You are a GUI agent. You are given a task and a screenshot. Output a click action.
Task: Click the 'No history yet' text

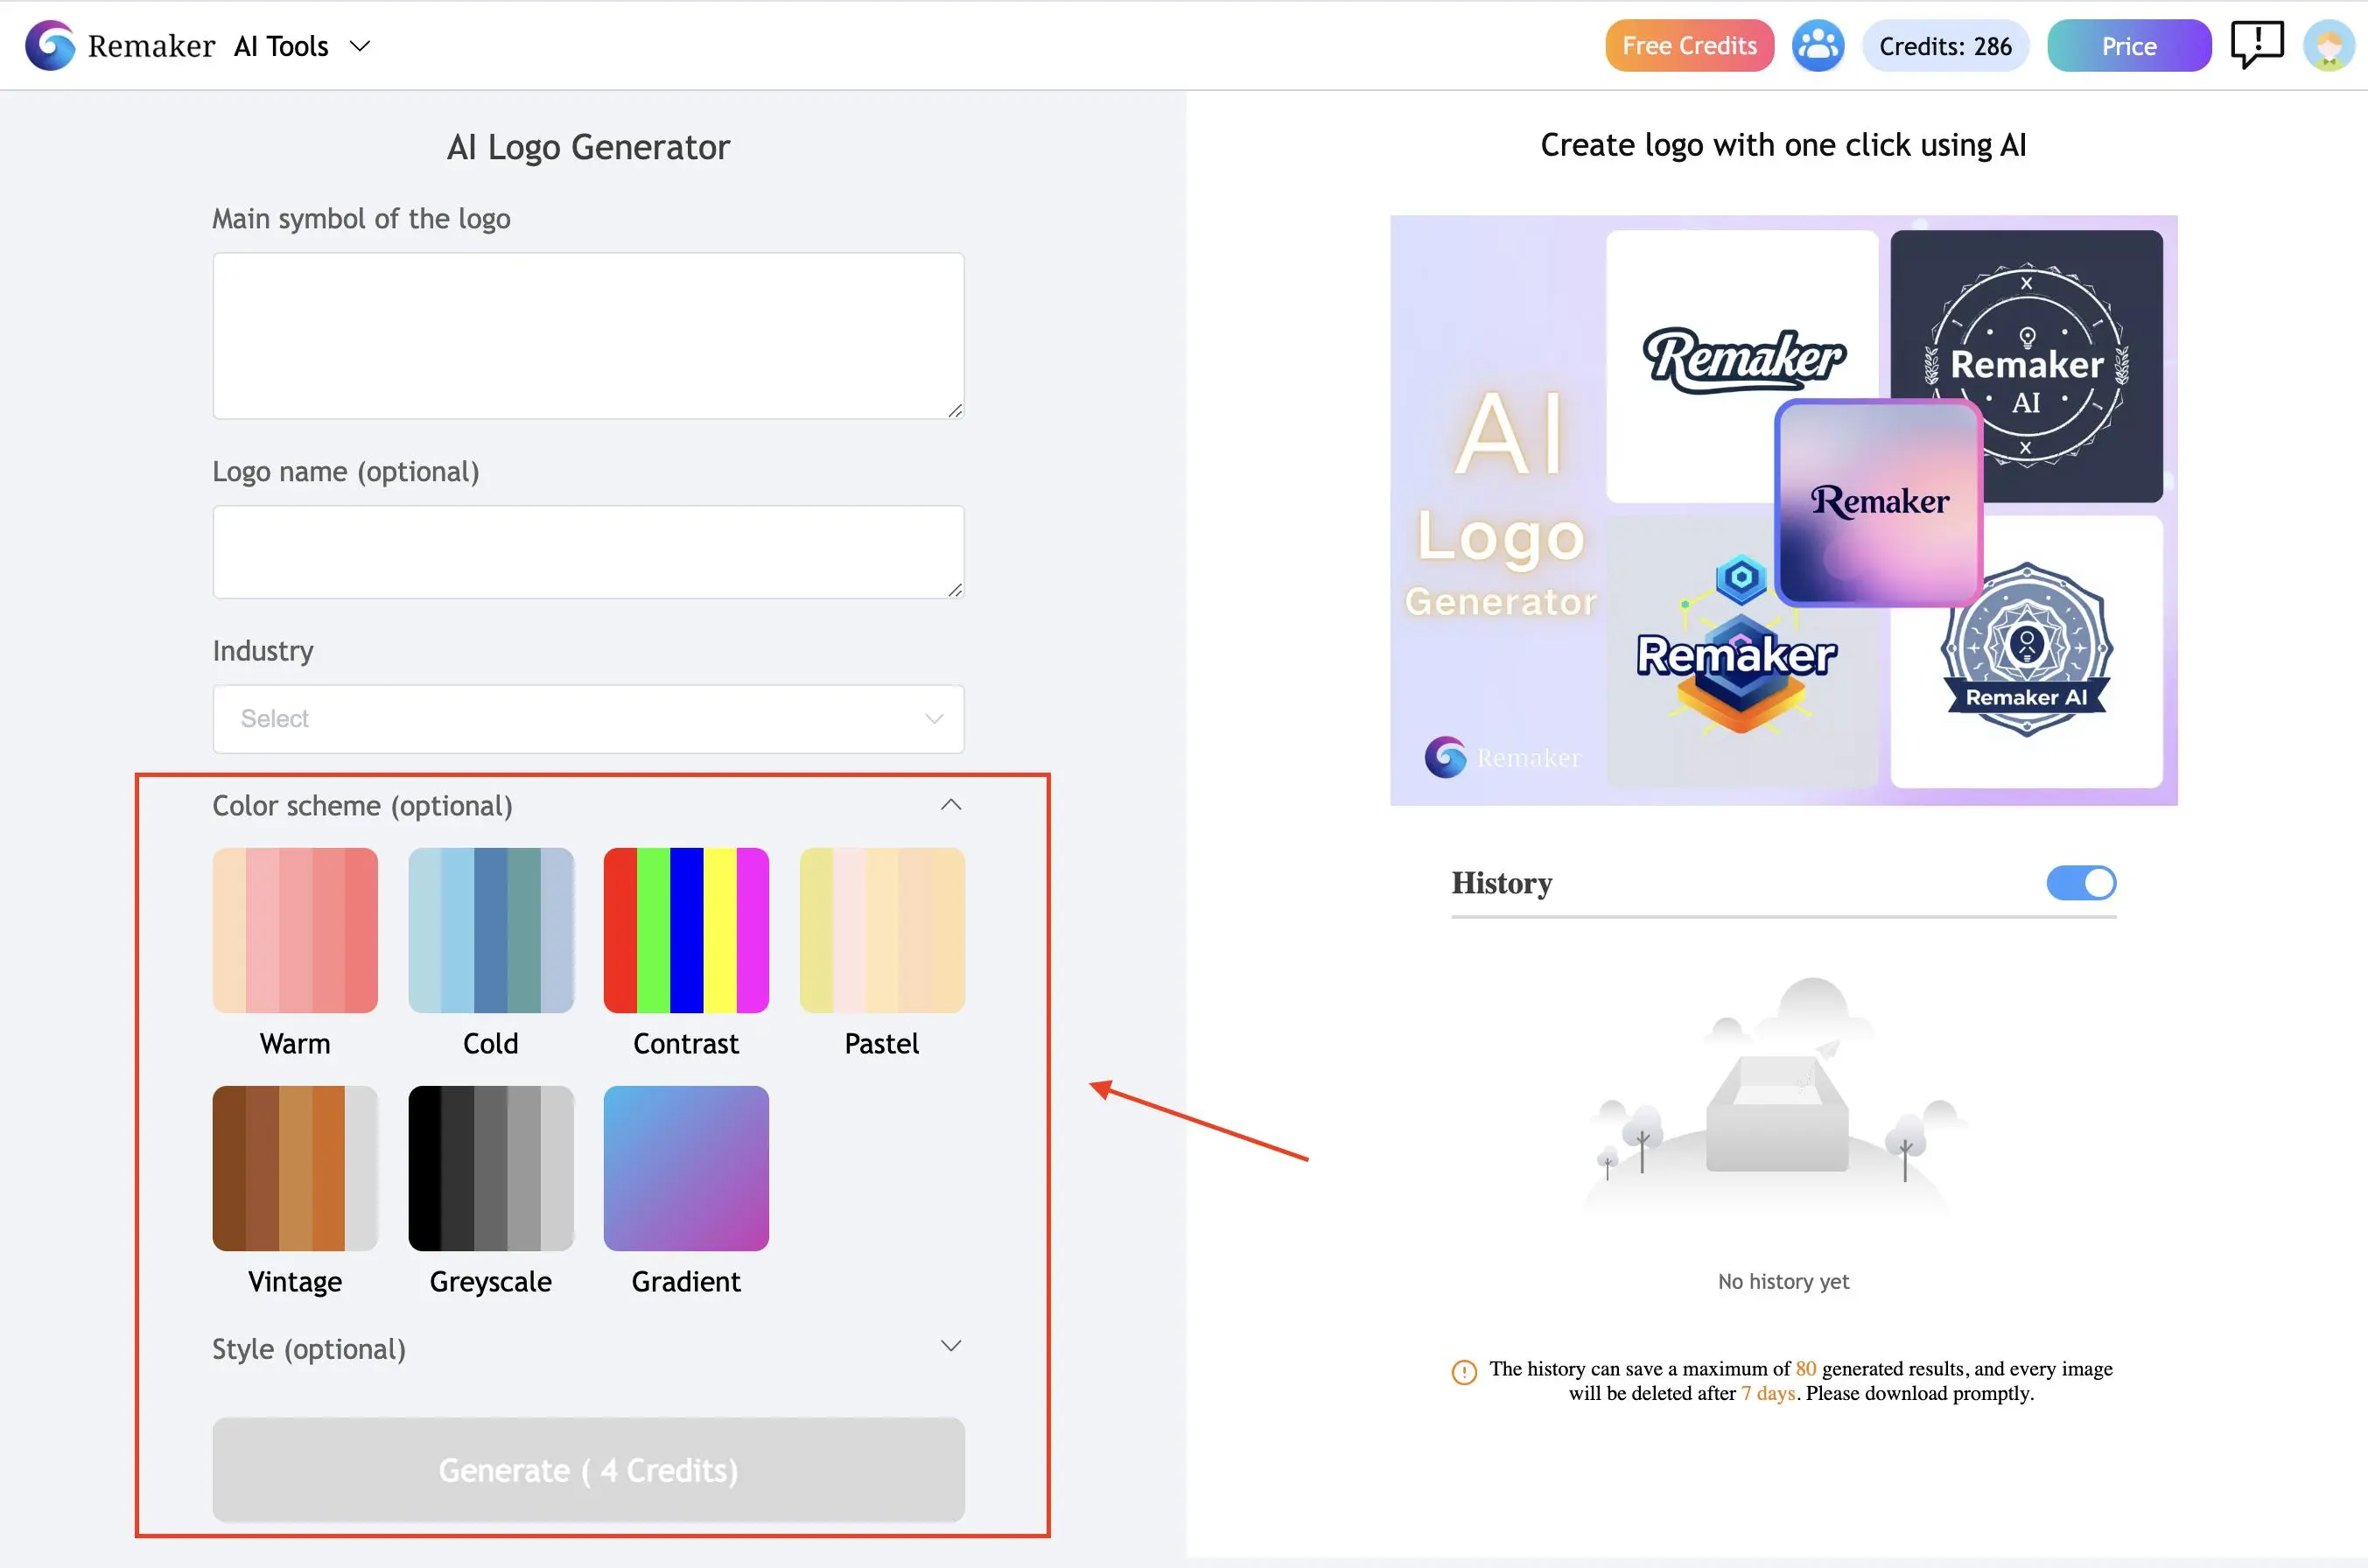[1783, 1281]
